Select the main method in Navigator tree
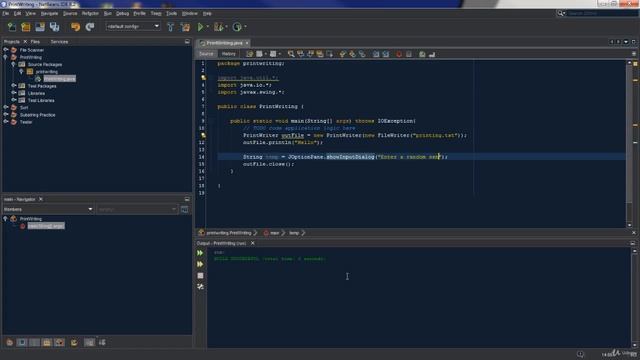Viewport: 640px width, 360px height. point(46,226)
